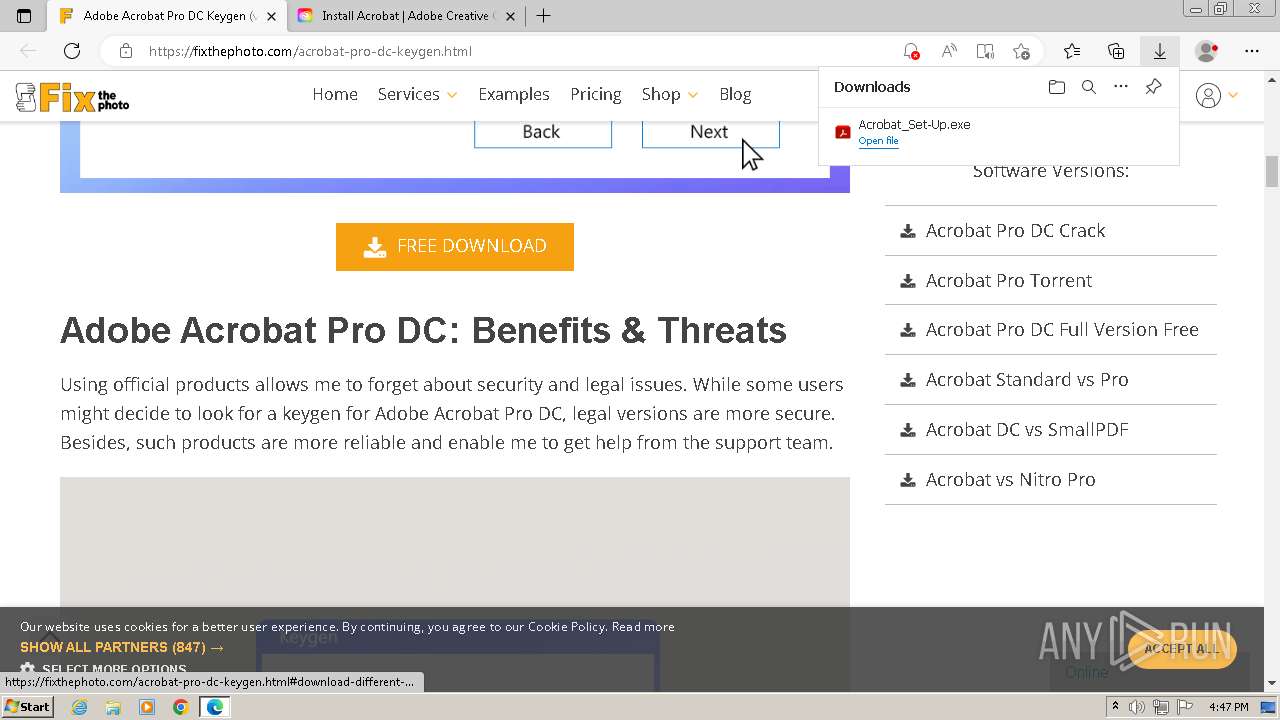Viewport: 1280px width, 720px height.
Task: Open media player taskbar icon
Action: coord(147,707)
